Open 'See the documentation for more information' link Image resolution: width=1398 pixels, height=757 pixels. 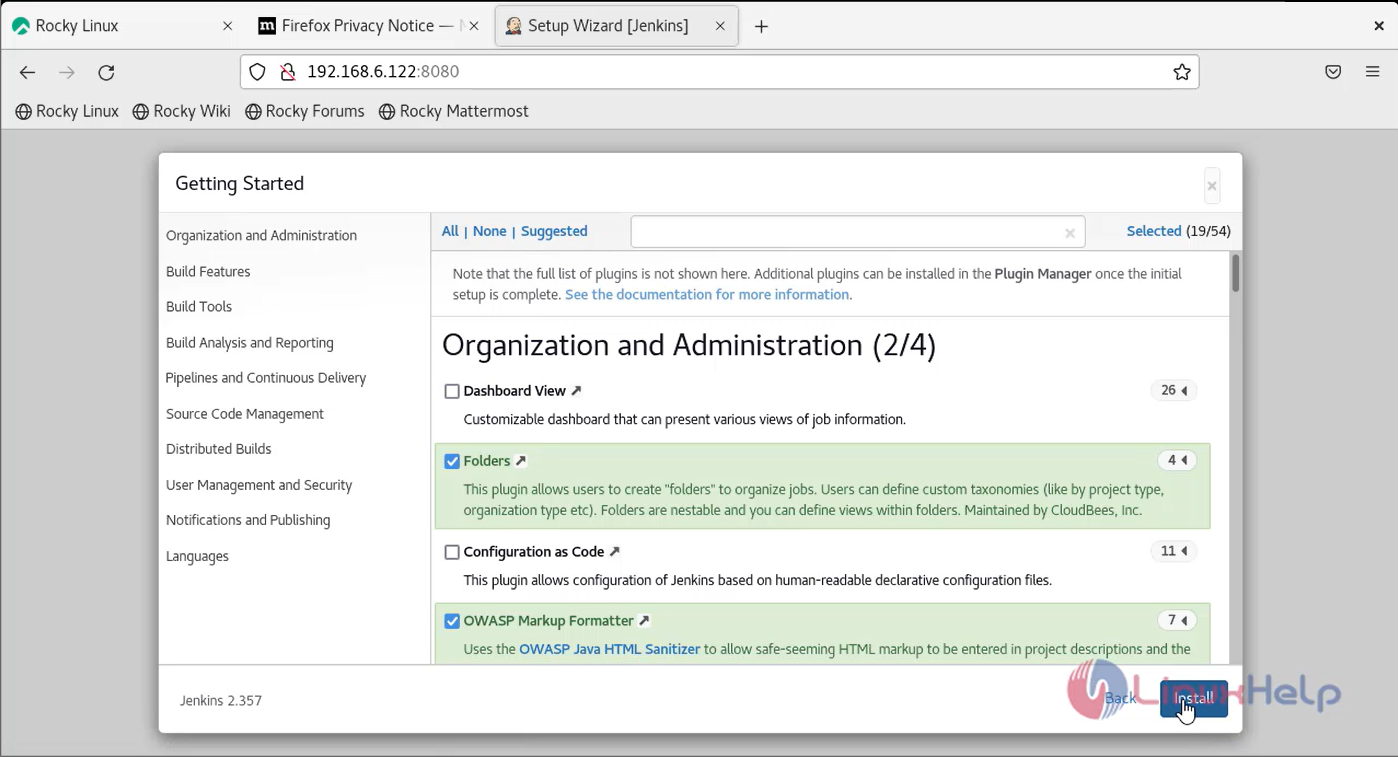click(707, 295)
